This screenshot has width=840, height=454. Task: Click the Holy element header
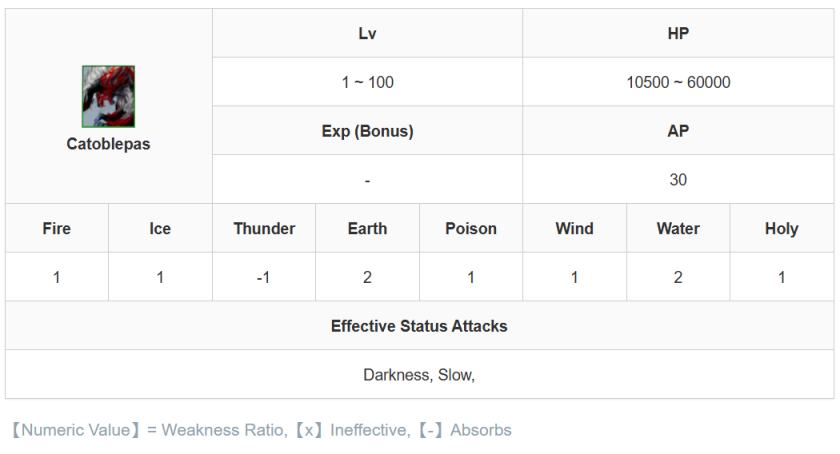[x=781, y=229]
